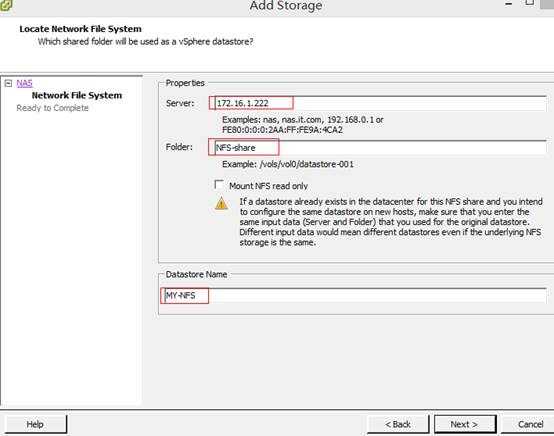The width and height of the screenshot is (554, 436).
Task: Click the 'Locate Network File System' heading
Action: [81, 29]
